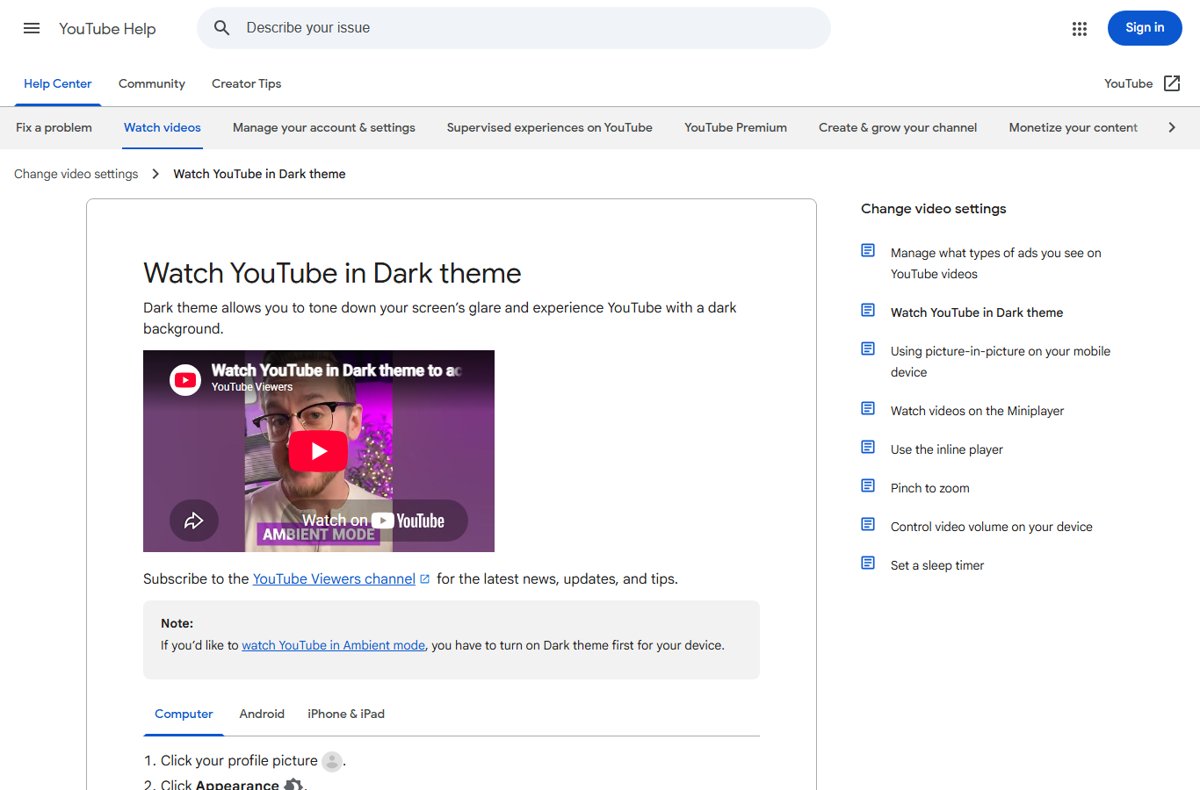
Task: Play the embedded video with red play button
Action: (318, 451)
